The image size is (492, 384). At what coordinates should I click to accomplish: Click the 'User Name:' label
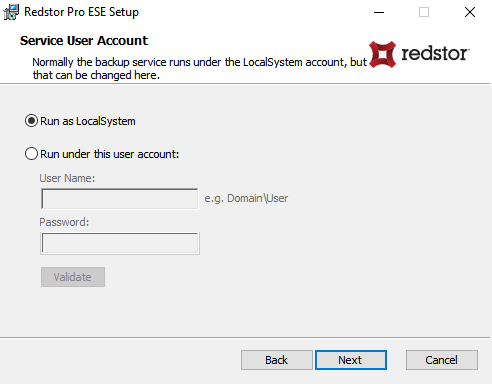(67, 178)
